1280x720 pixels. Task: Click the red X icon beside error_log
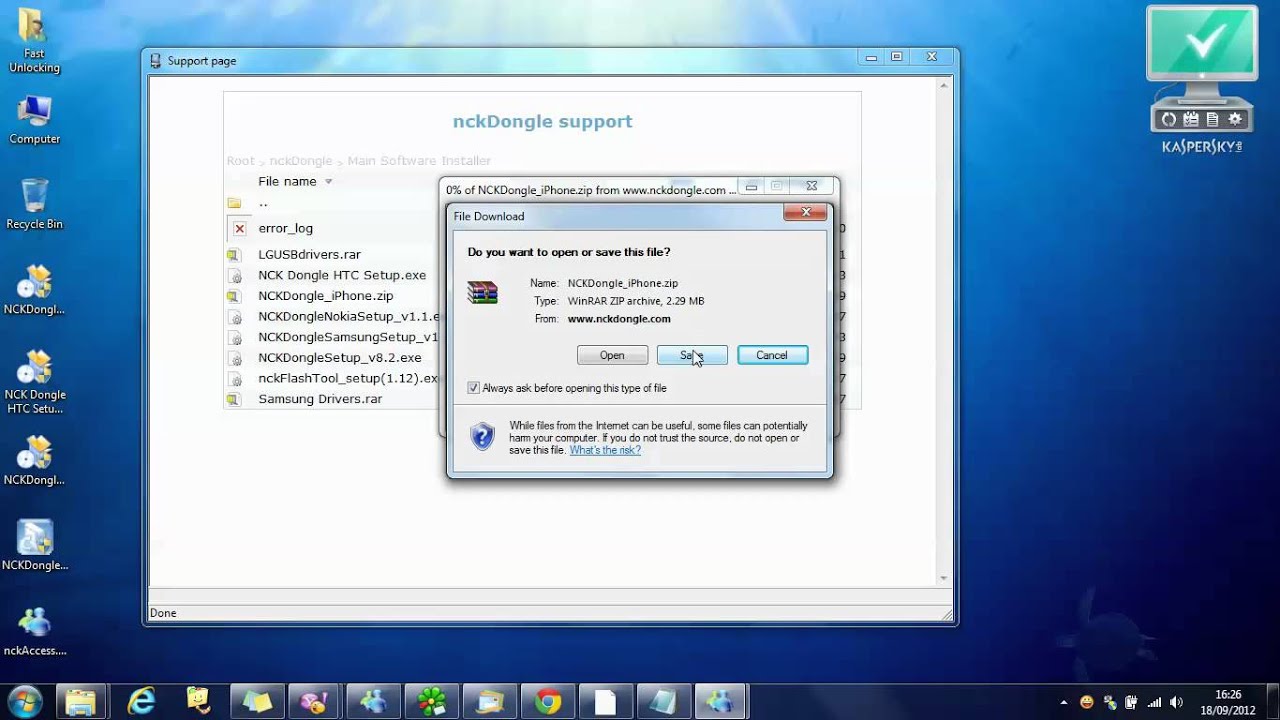coord(239,228)
